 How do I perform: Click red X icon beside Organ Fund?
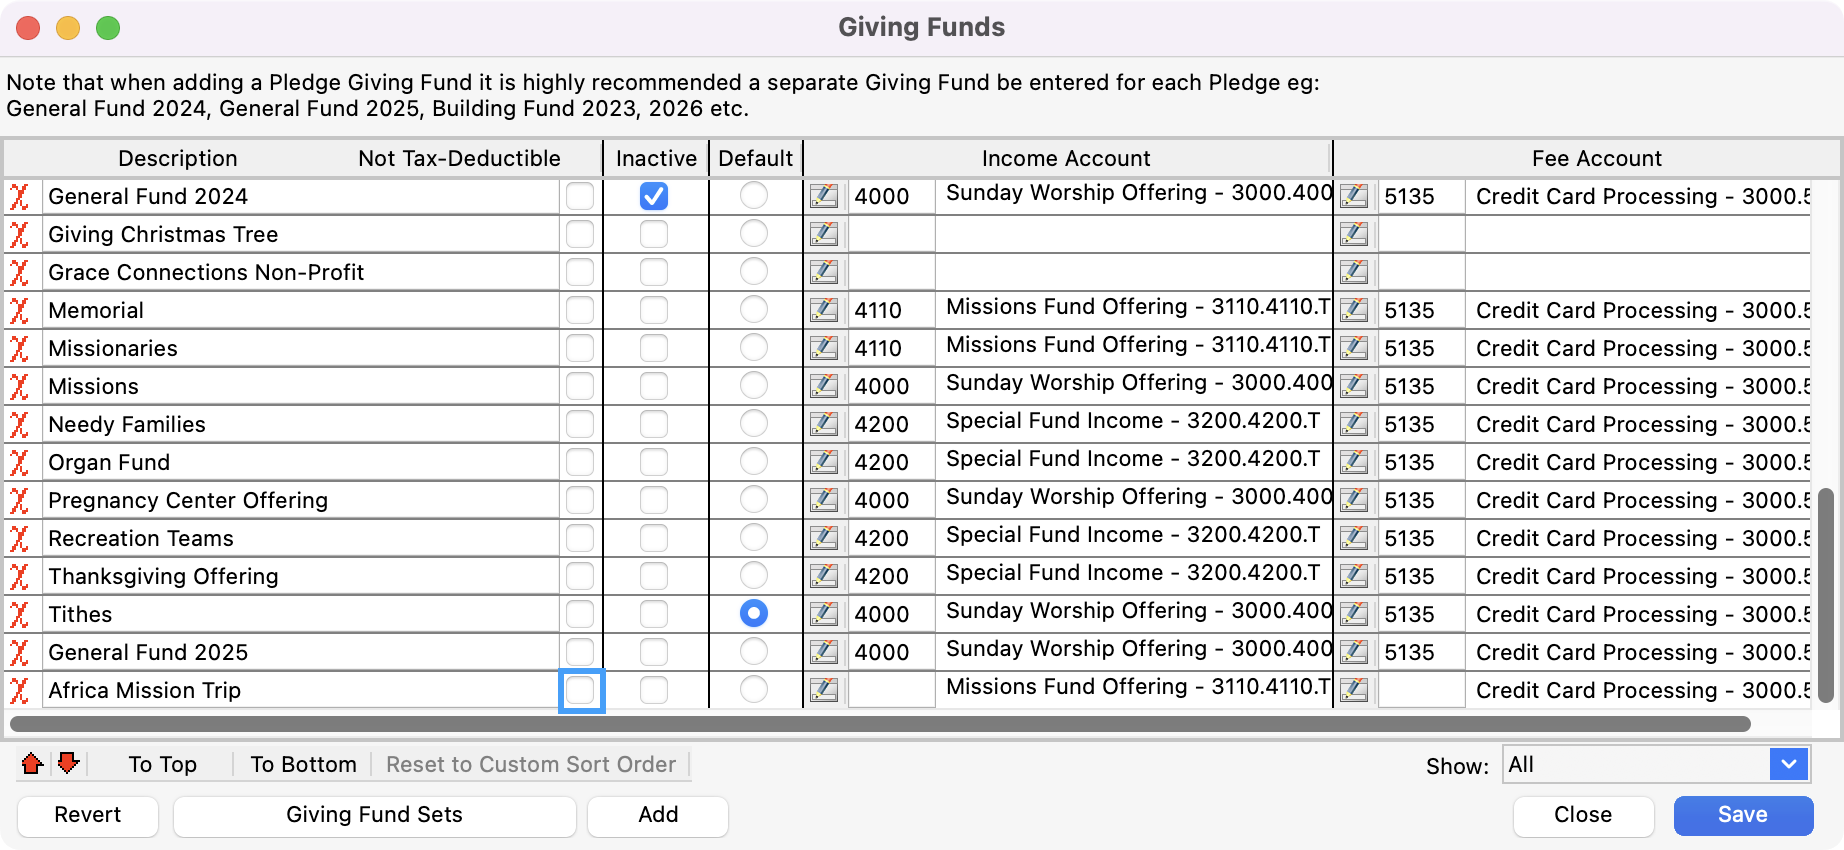(x=19, y=462)
